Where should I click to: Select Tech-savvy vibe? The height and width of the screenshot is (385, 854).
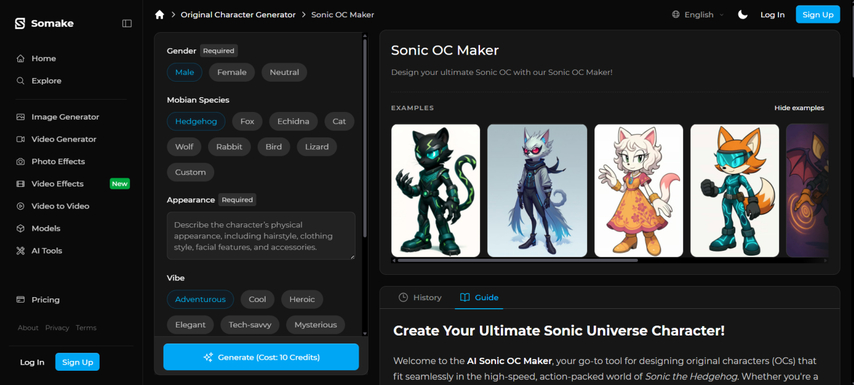[x=250, y=325]
